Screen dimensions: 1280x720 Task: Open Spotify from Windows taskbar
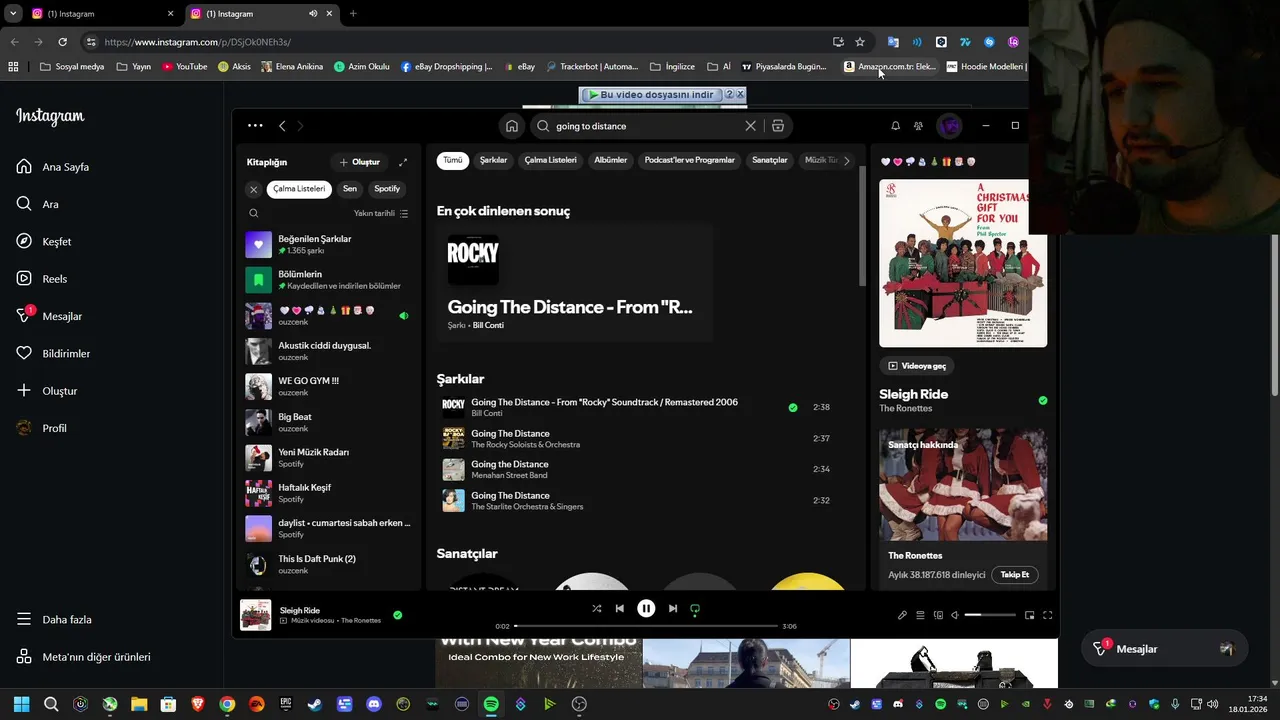pos(491,704)
